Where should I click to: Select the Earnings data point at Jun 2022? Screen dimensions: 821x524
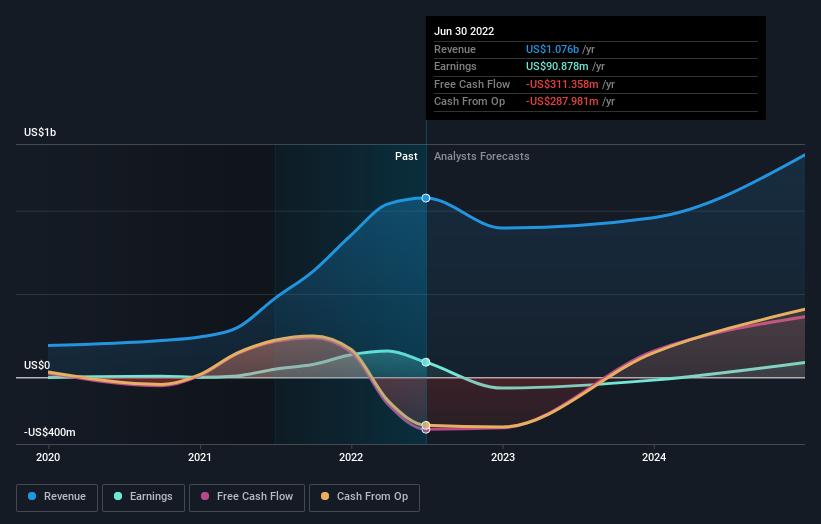pyautogui.click(x=426, y=362)
